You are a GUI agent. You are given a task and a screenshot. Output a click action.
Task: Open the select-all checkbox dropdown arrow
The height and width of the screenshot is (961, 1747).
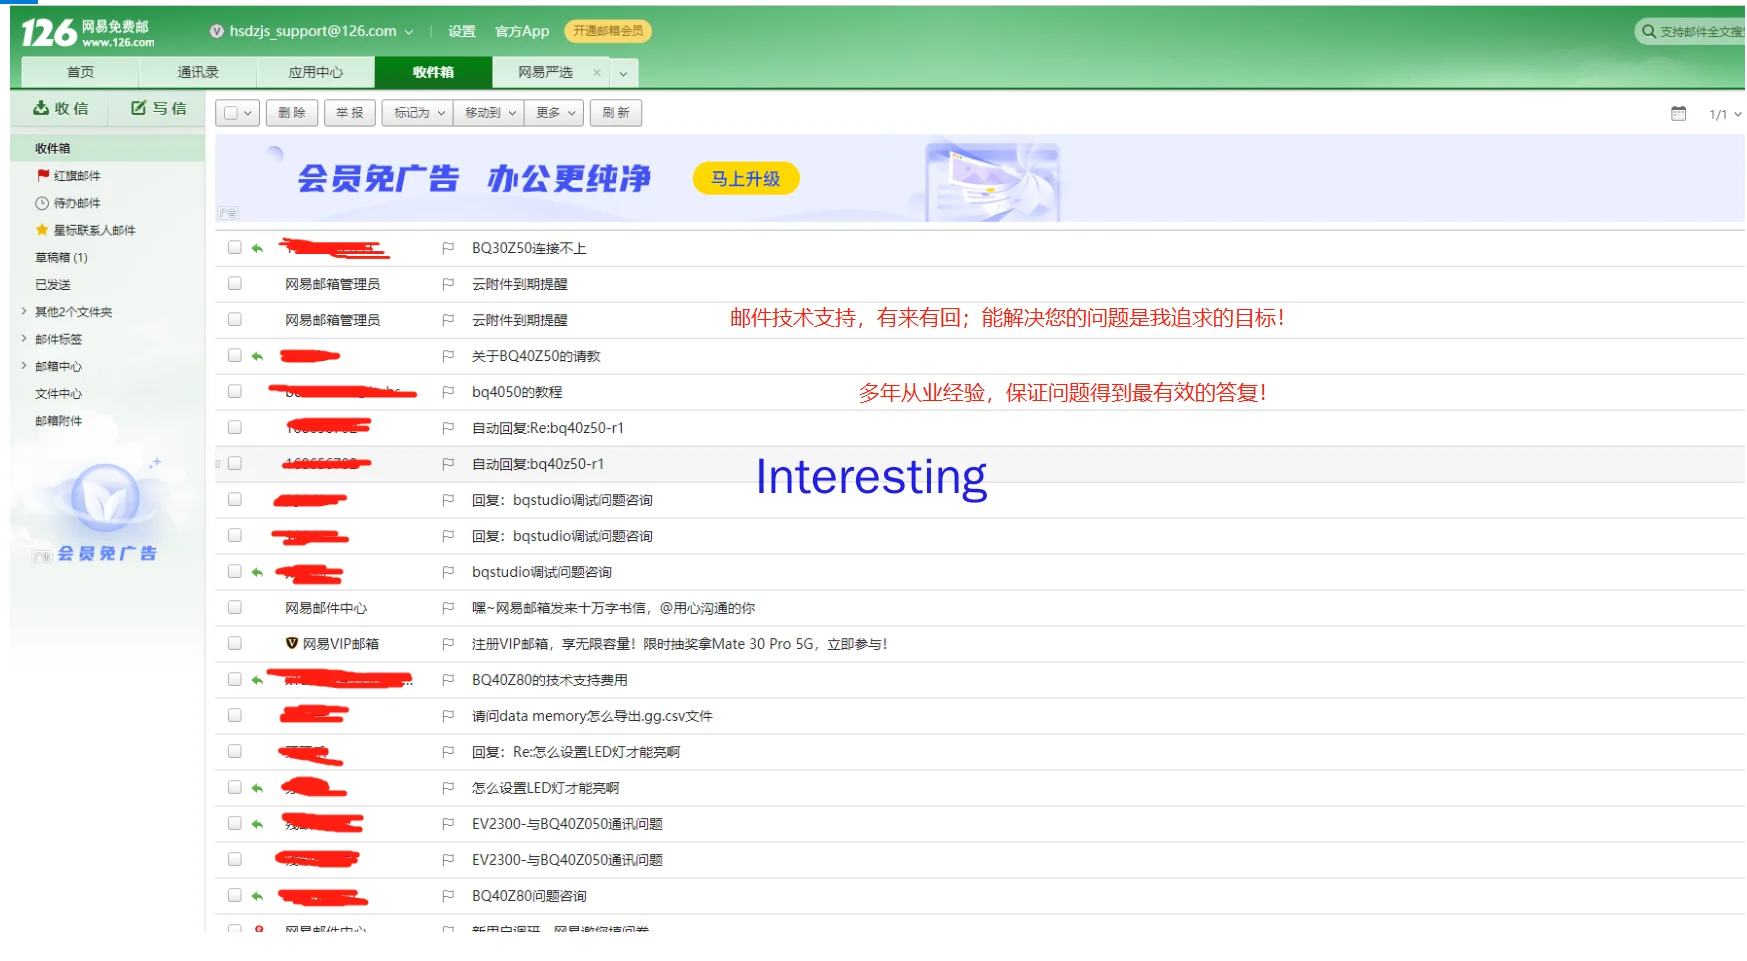click(248, 113)
